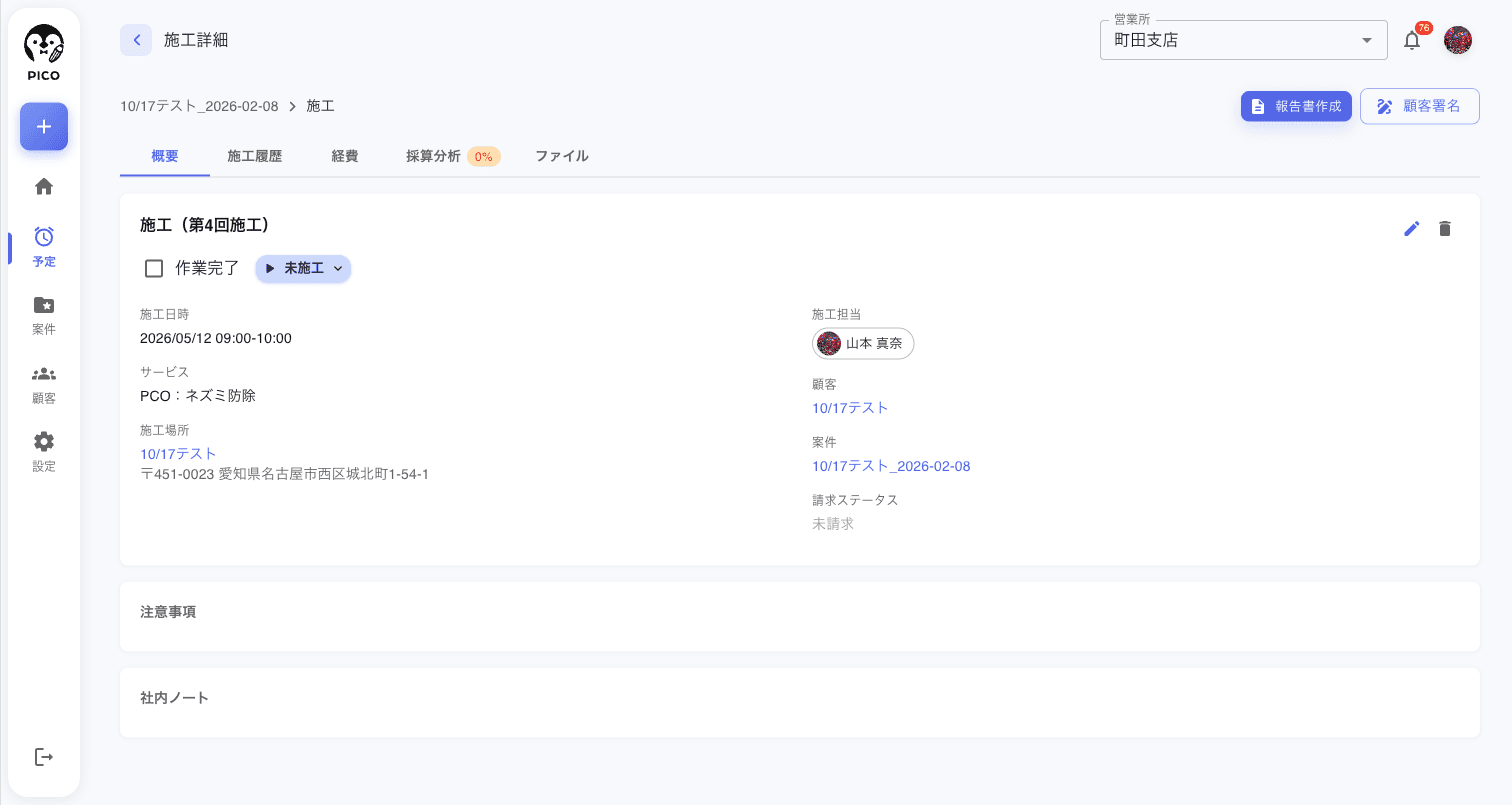Click the 山本 真奈 assignee chip
Image resolution: width=1512 pixels, height=805 pixels.
[863, 343]
